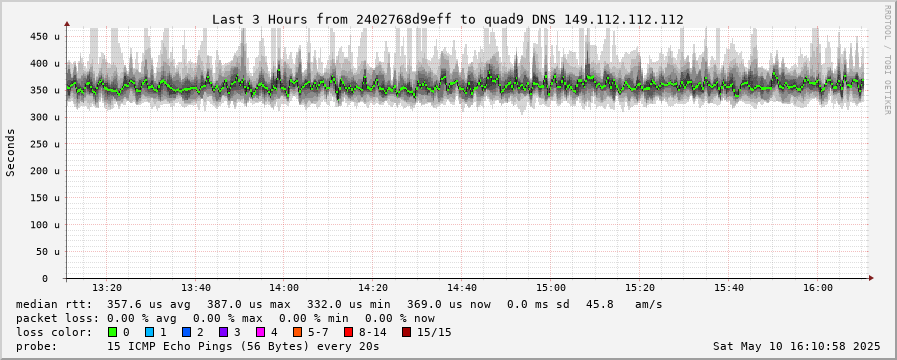
Task: Click the Seconds y-axis title
Action: [x=11, y=152]
